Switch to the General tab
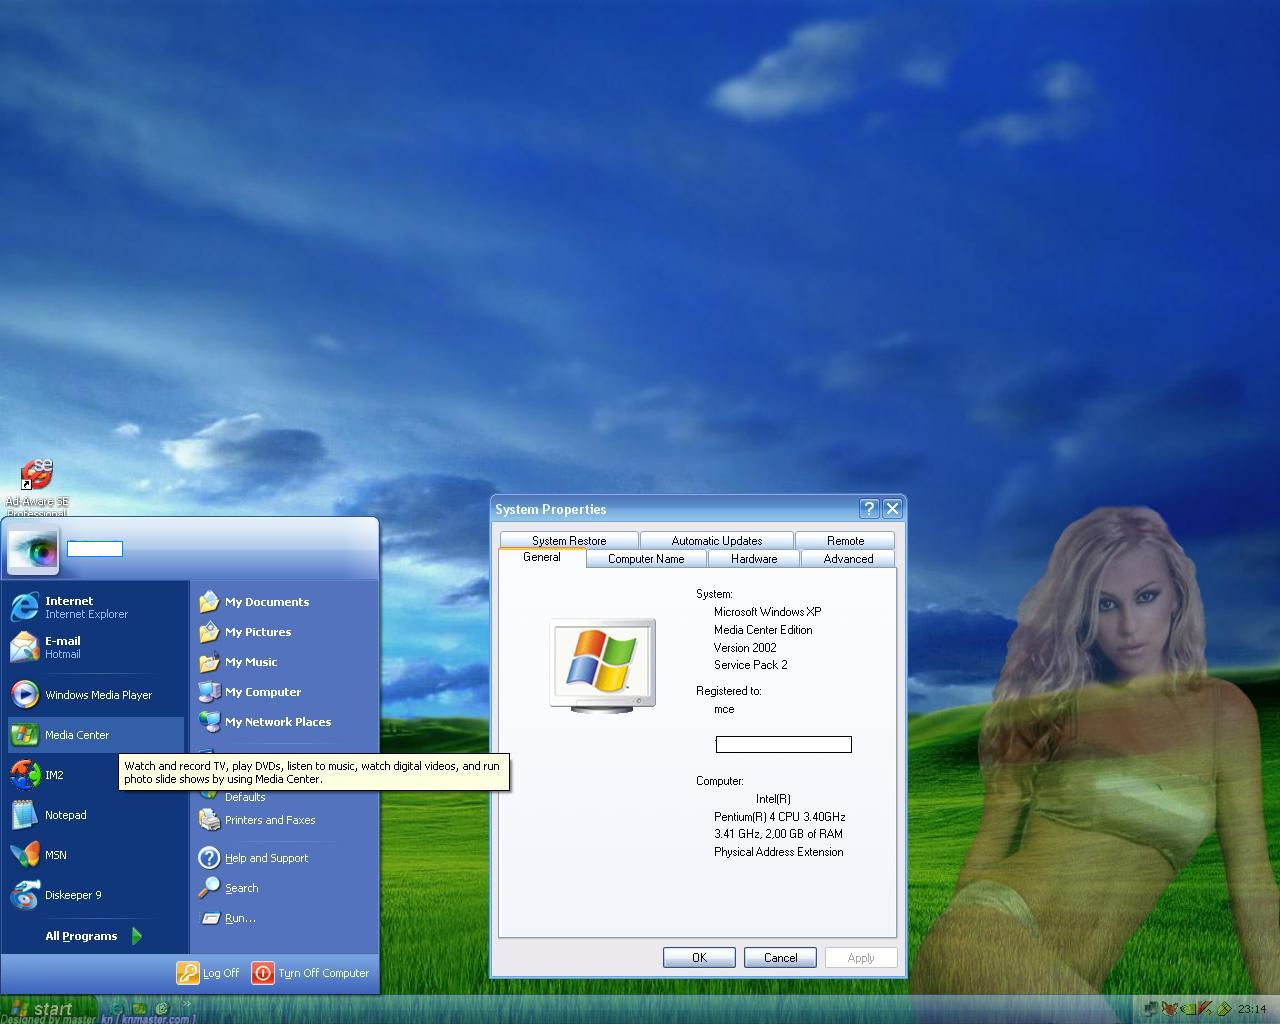1280x1024 pixels. pyautogui.click(x=541, y=557)
